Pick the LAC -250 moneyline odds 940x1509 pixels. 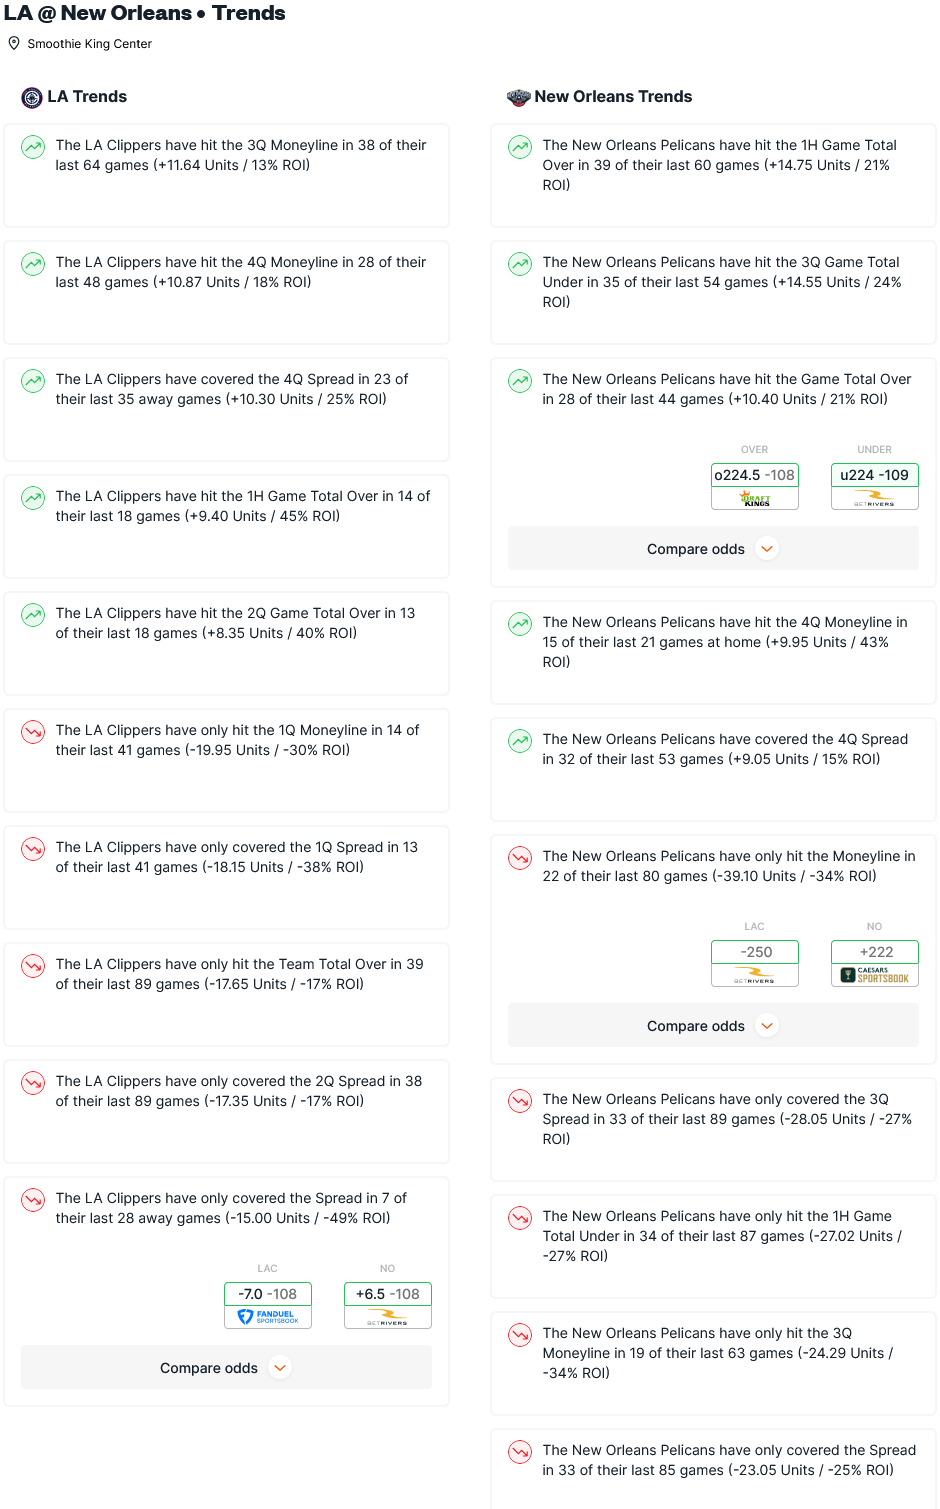(x=755, y=952)
